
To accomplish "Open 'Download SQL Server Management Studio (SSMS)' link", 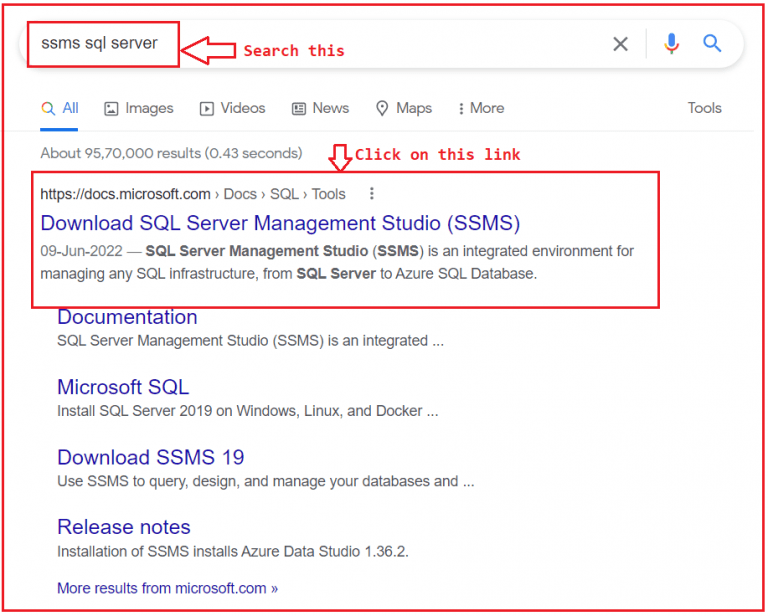I will (280, 223).
